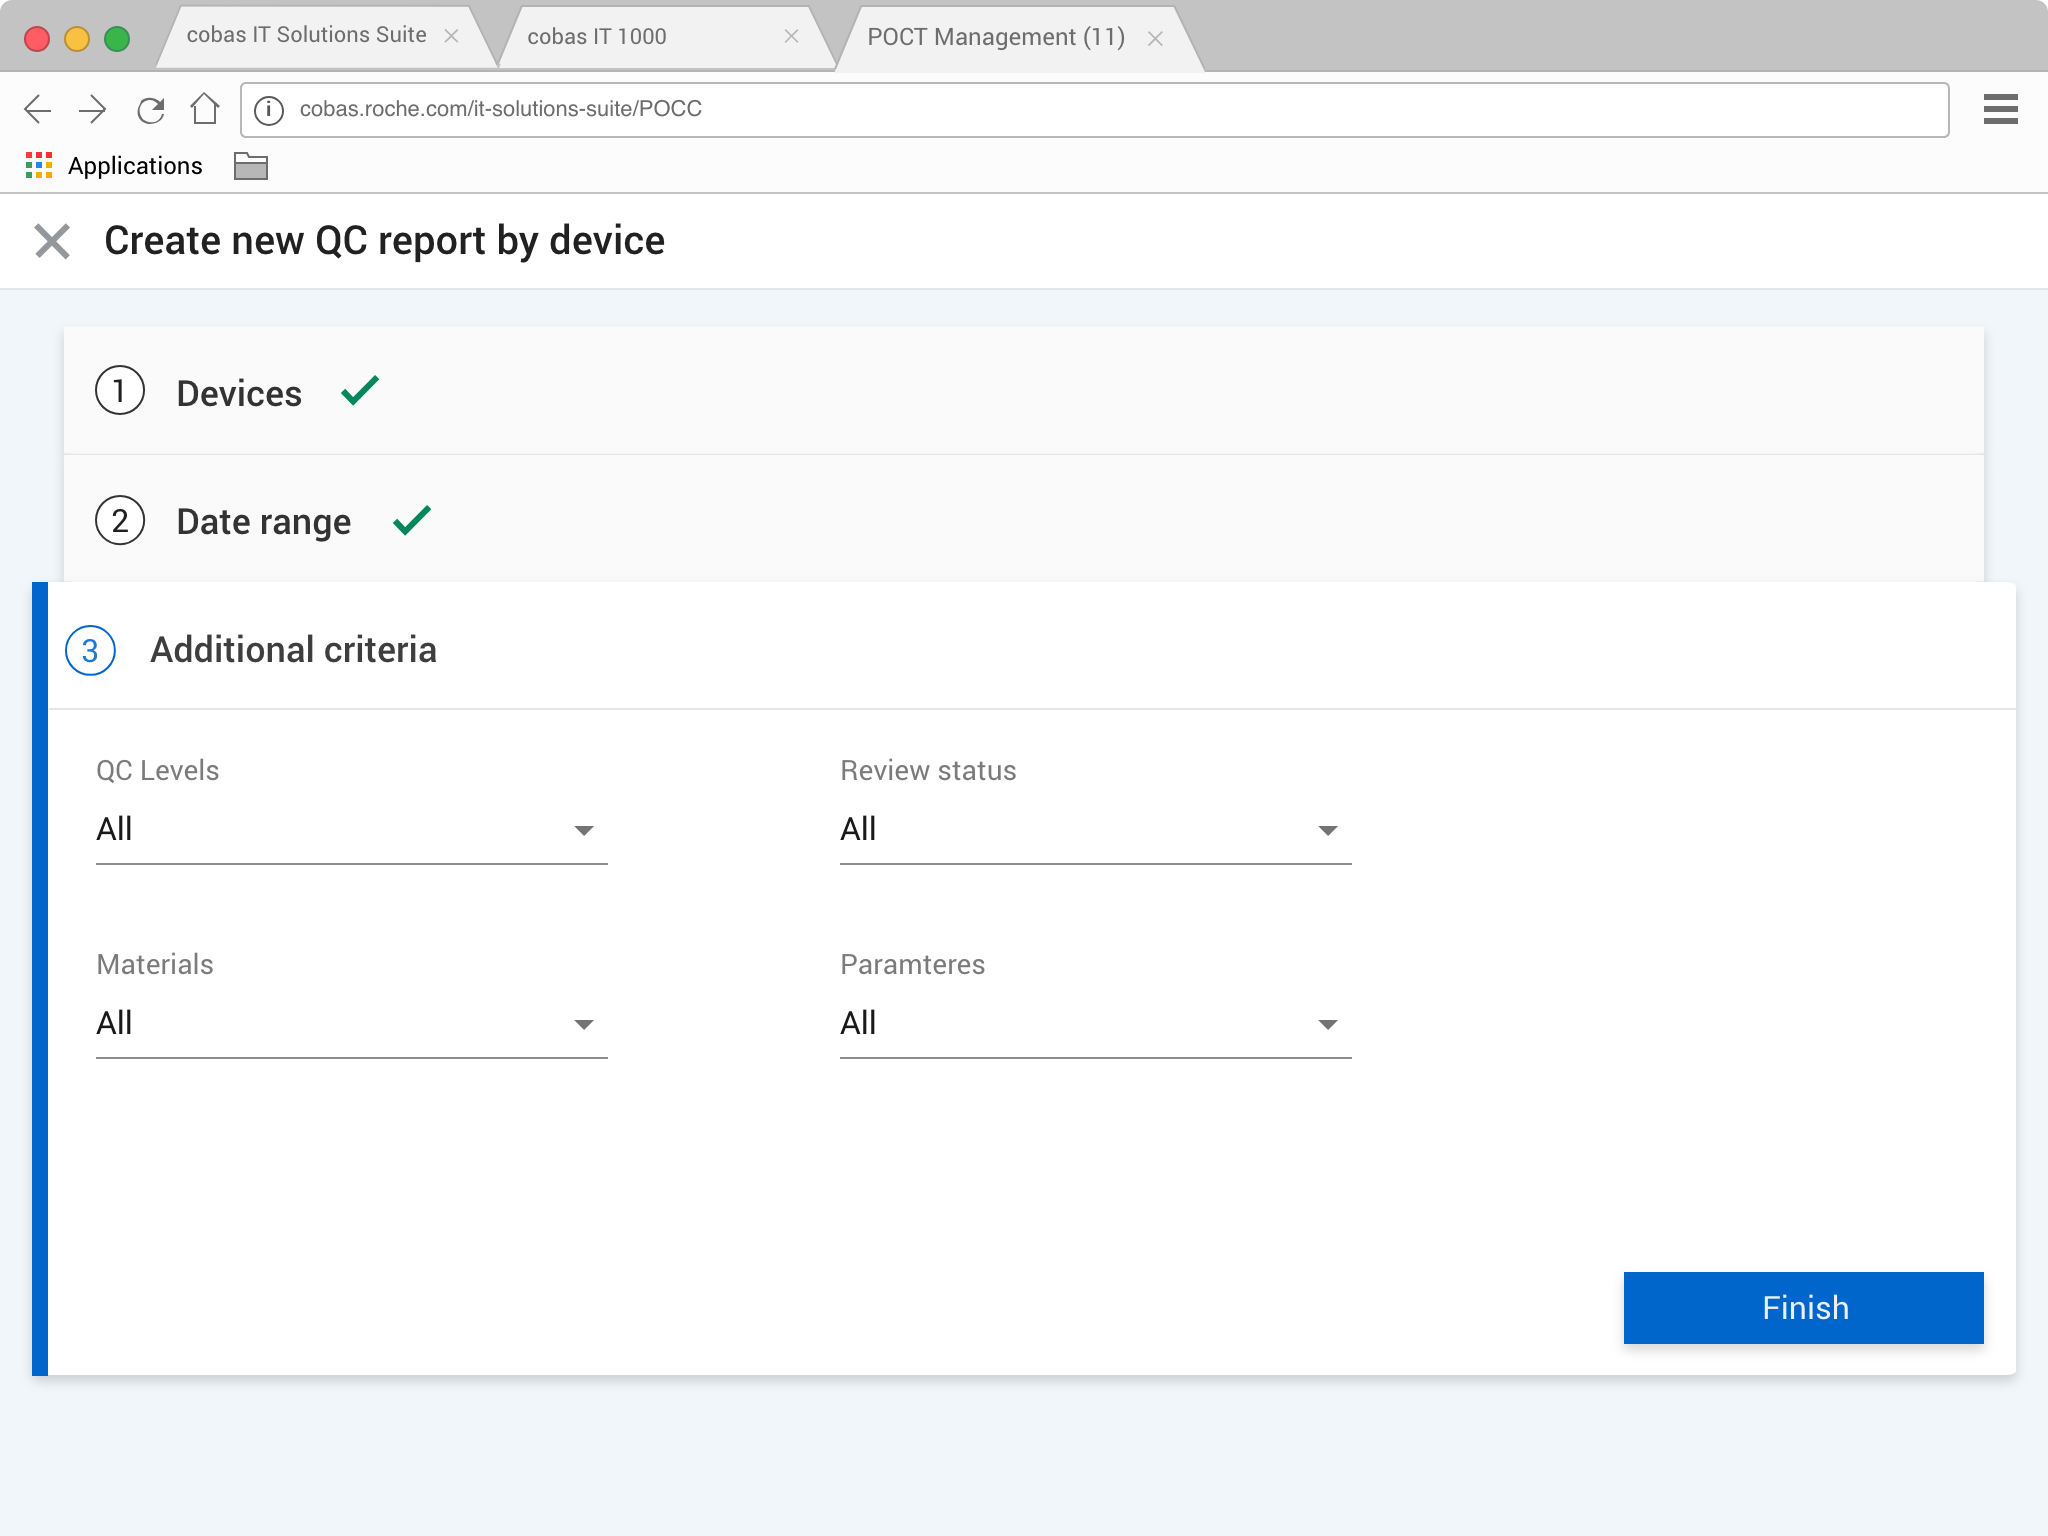Open the Review status dropdown

point(1095,830)
